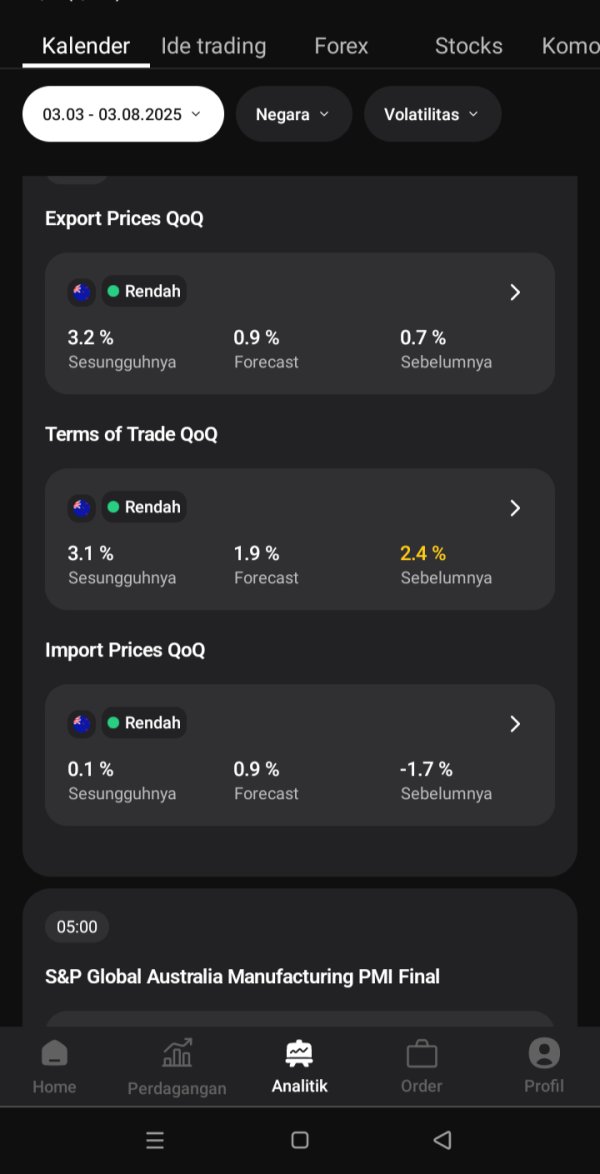The image size is (600, 1174).
Task: Tap the Analitik icon
Action: [299, 1053]
